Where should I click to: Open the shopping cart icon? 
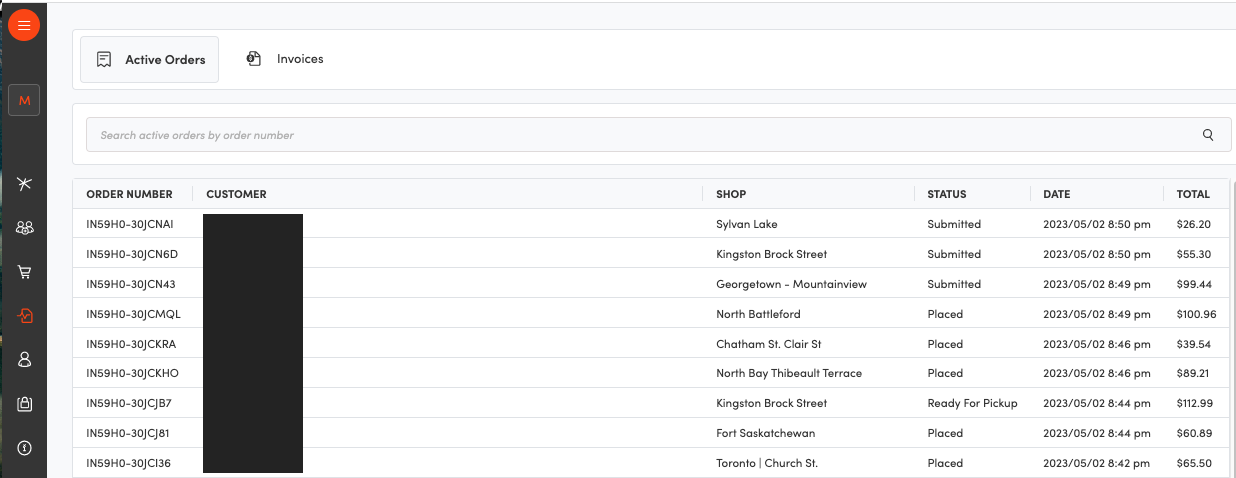coord(25,272)
